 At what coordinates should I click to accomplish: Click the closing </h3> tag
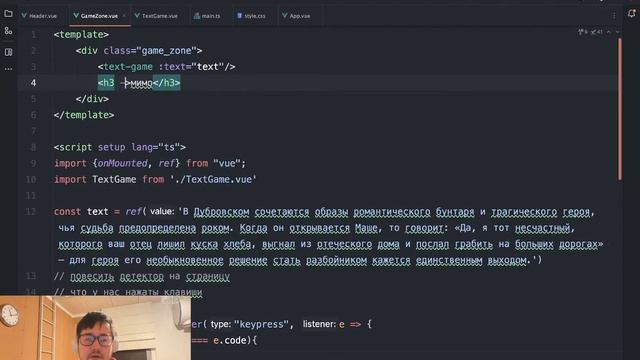pos(167,83)
